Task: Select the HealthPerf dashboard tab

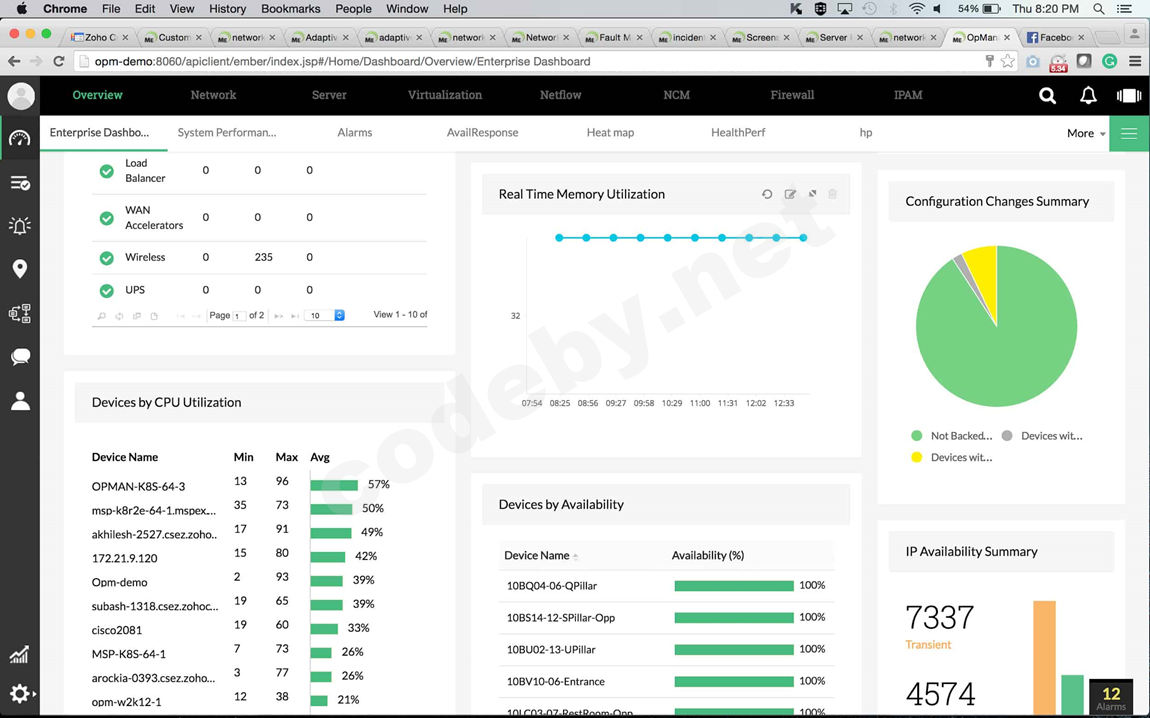Action: tap(738, 133)
